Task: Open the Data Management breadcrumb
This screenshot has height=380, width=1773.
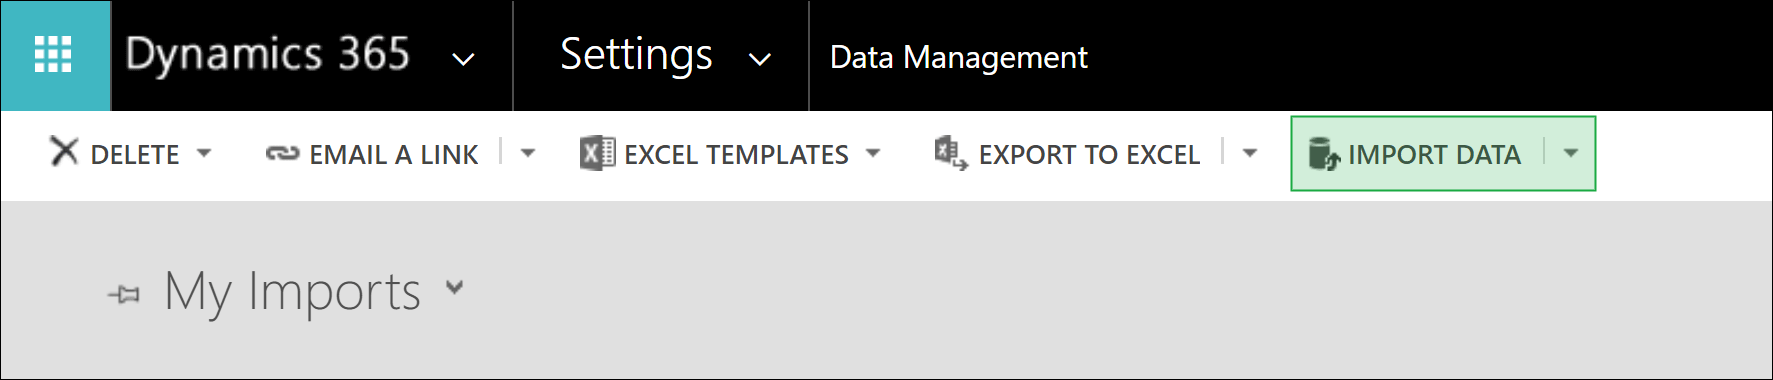Action: click(958, 58)
